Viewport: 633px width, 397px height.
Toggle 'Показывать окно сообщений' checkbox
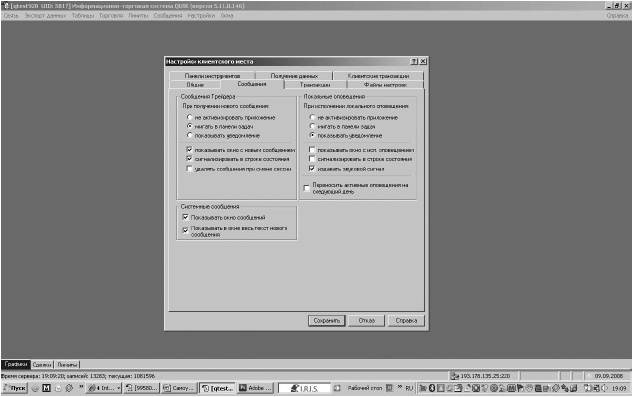tap(185, 217)
